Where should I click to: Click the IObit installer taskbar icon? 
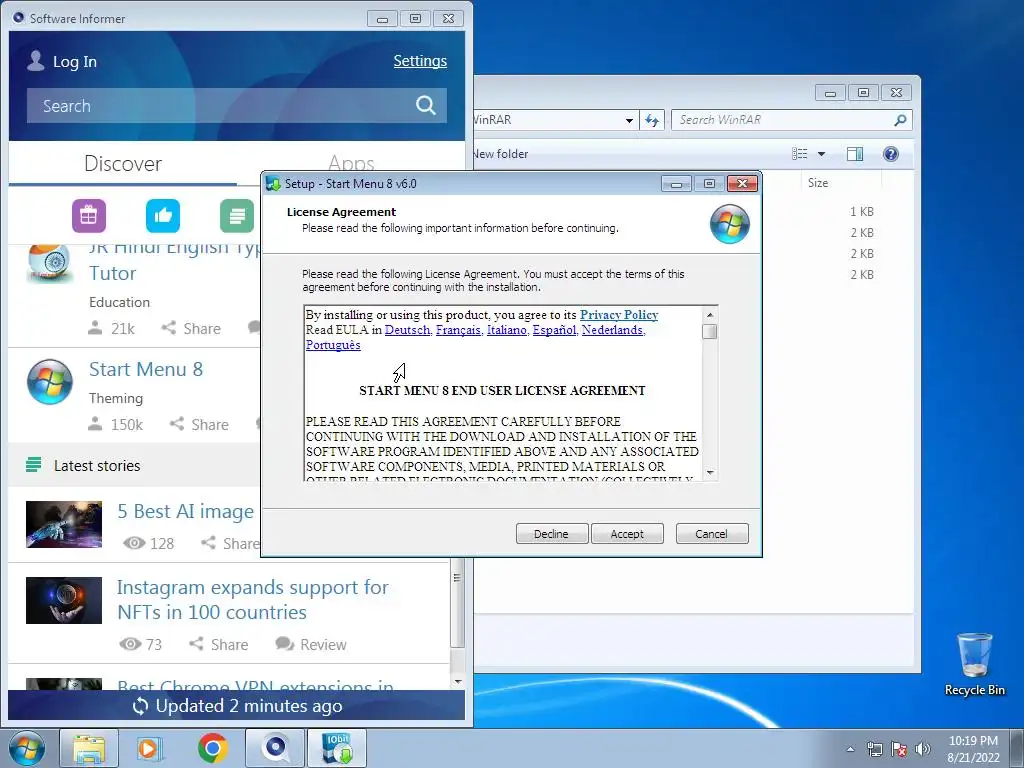337,748
